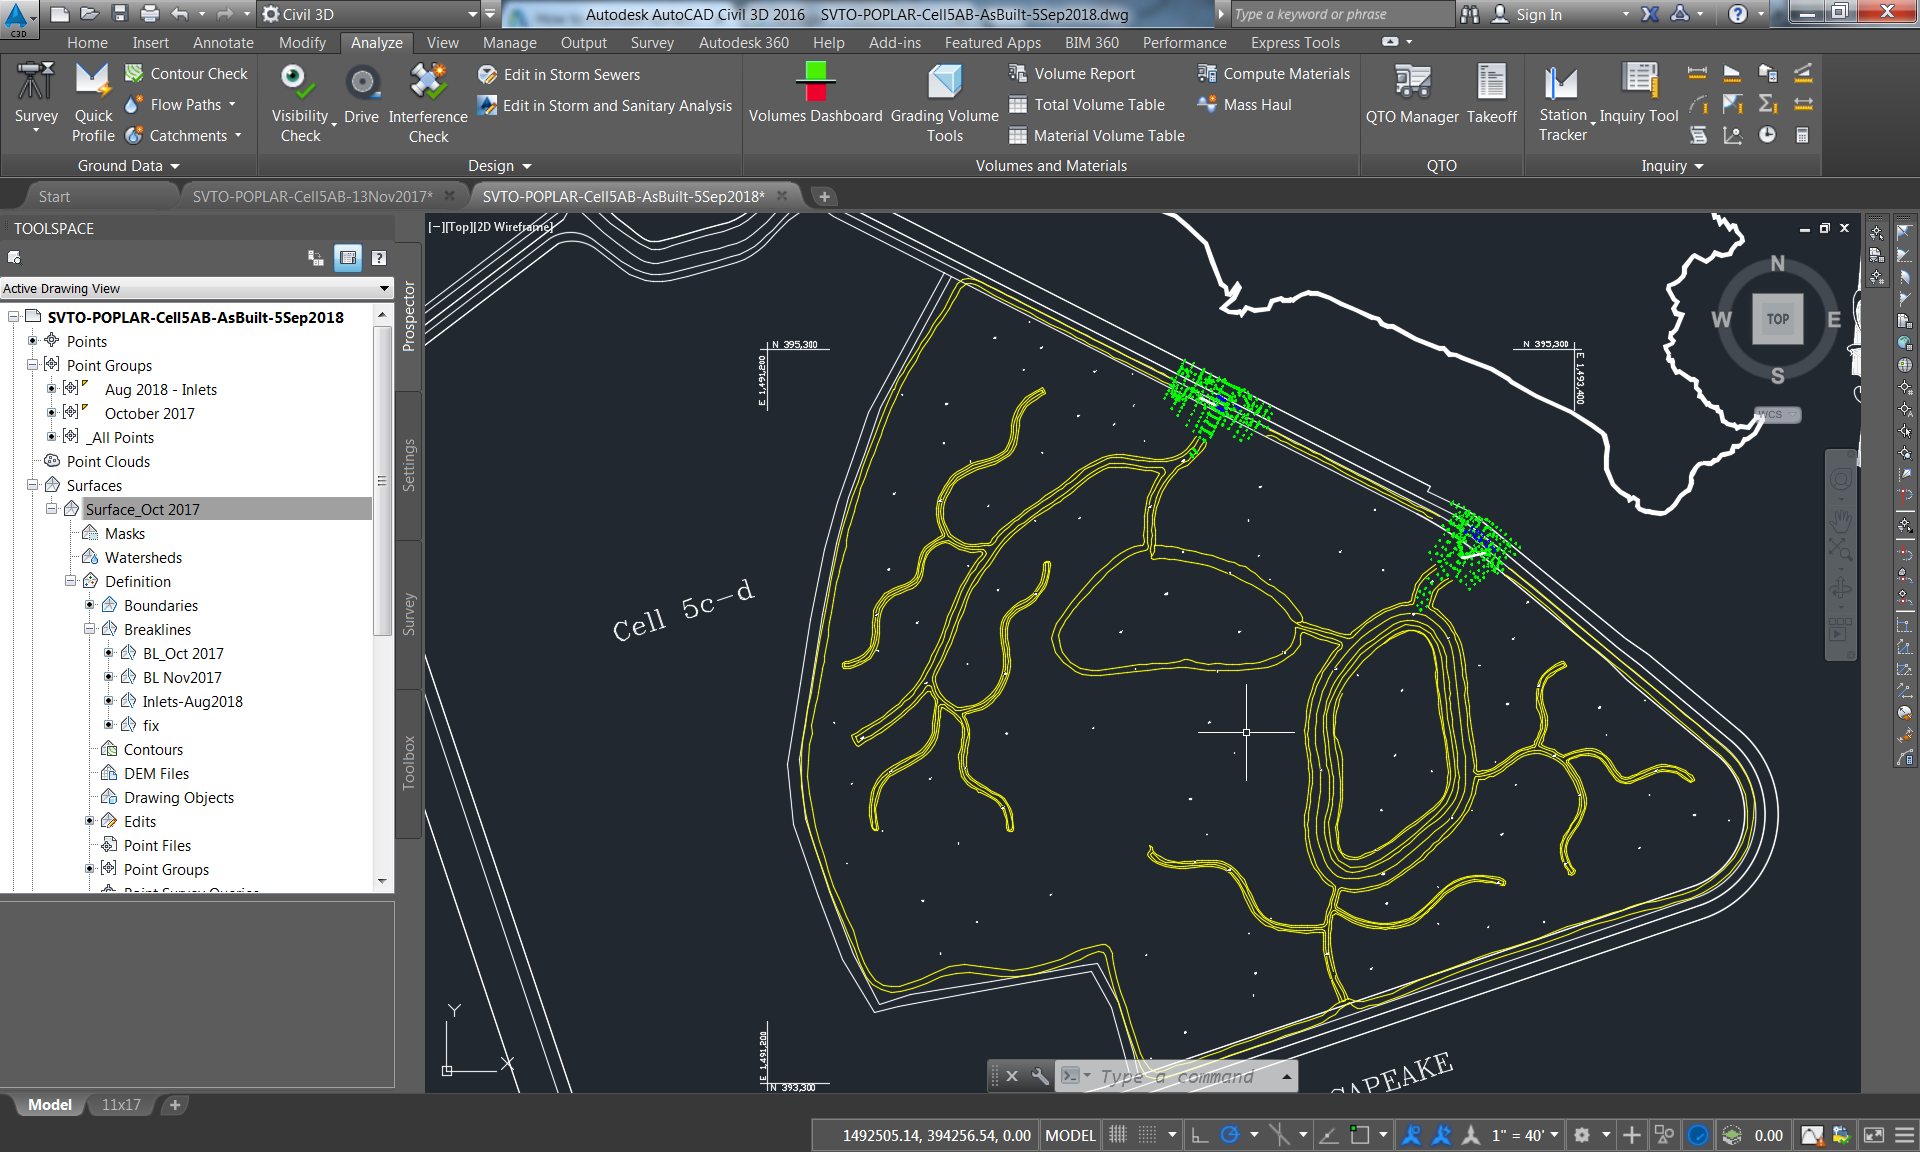Toggle grid display in status bar
The height and width of the screenshot is (1152, 1920).
pos(1118,1135)
